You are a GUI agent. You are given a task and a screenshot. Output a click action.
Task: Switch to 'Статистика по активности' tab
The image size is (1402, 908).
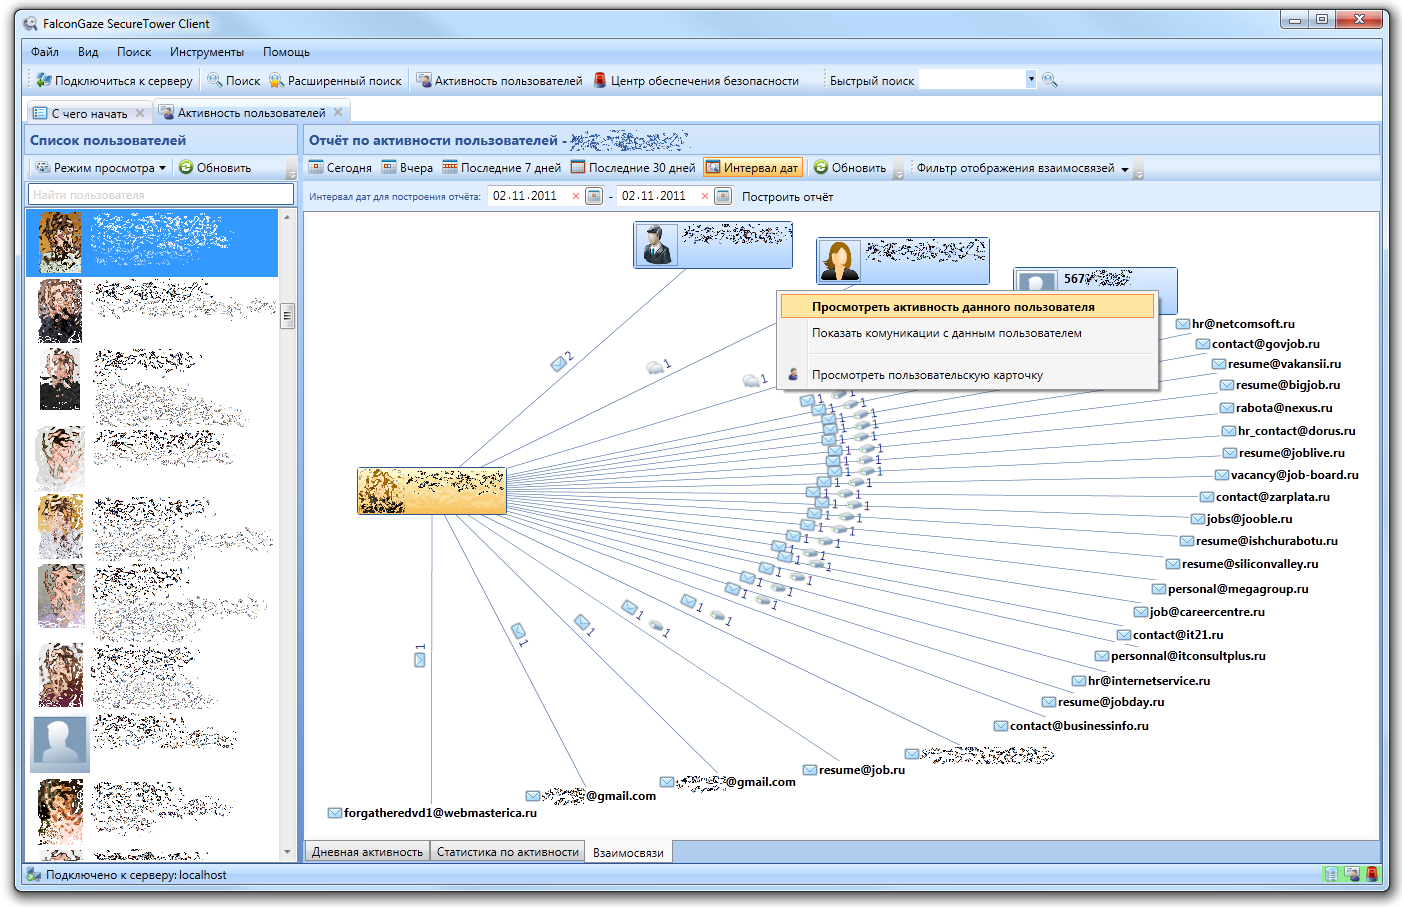tap(507, 852)
